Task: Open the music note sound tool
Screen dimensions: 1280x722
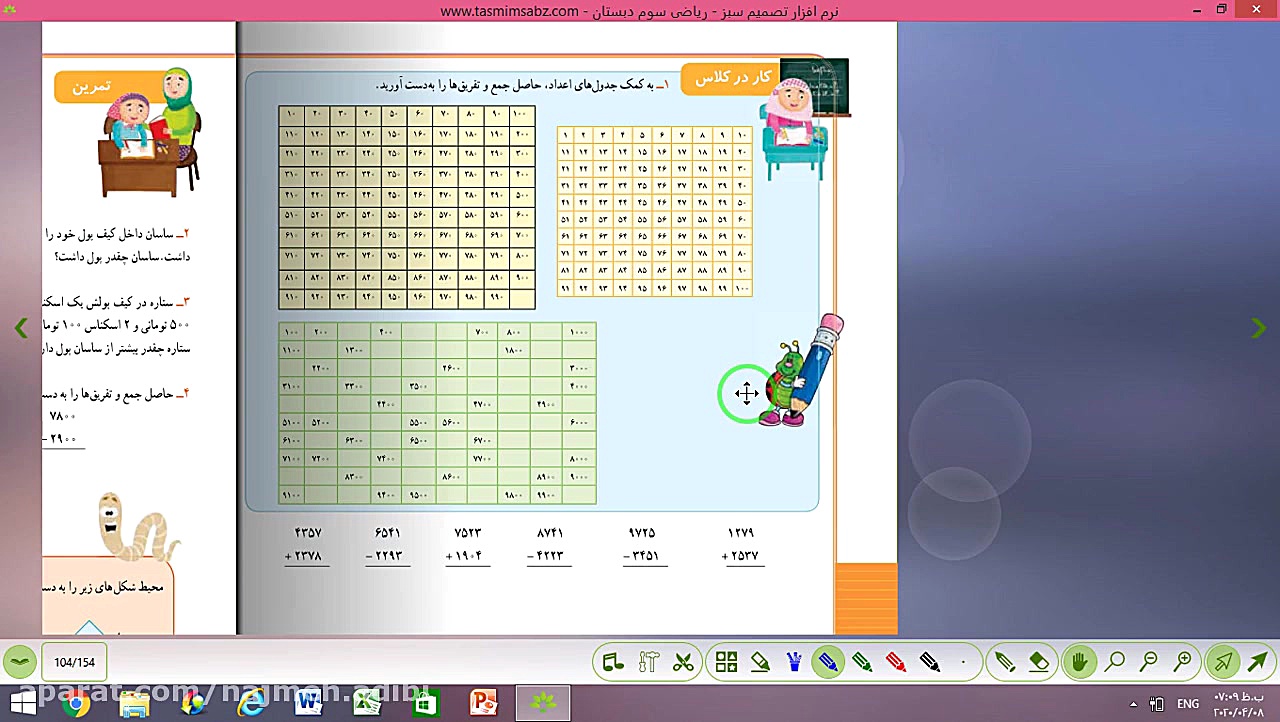Action: (613, 662)
